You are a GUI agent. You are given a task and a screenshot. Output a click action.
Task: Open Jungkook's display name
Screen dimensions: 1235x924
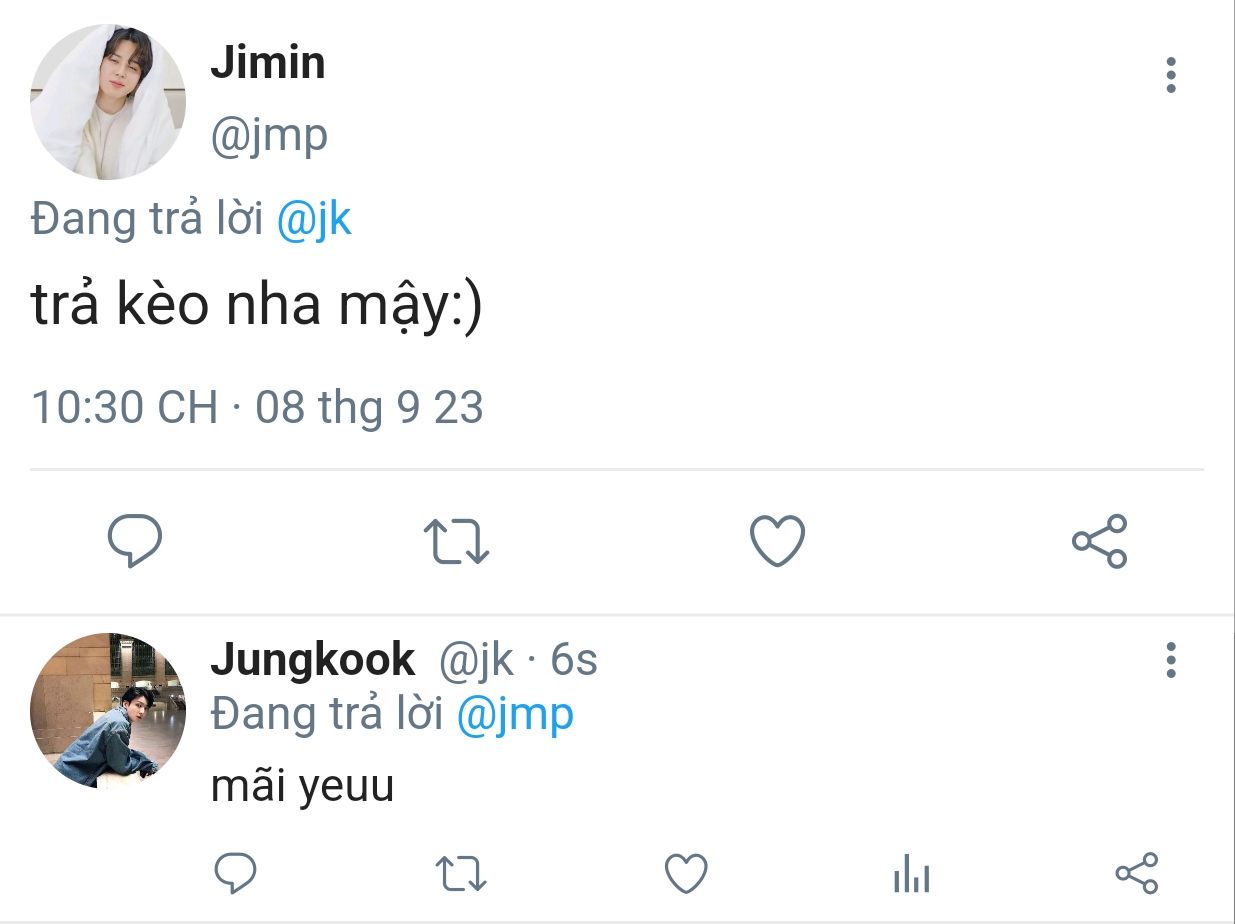(x=313, y=660)
